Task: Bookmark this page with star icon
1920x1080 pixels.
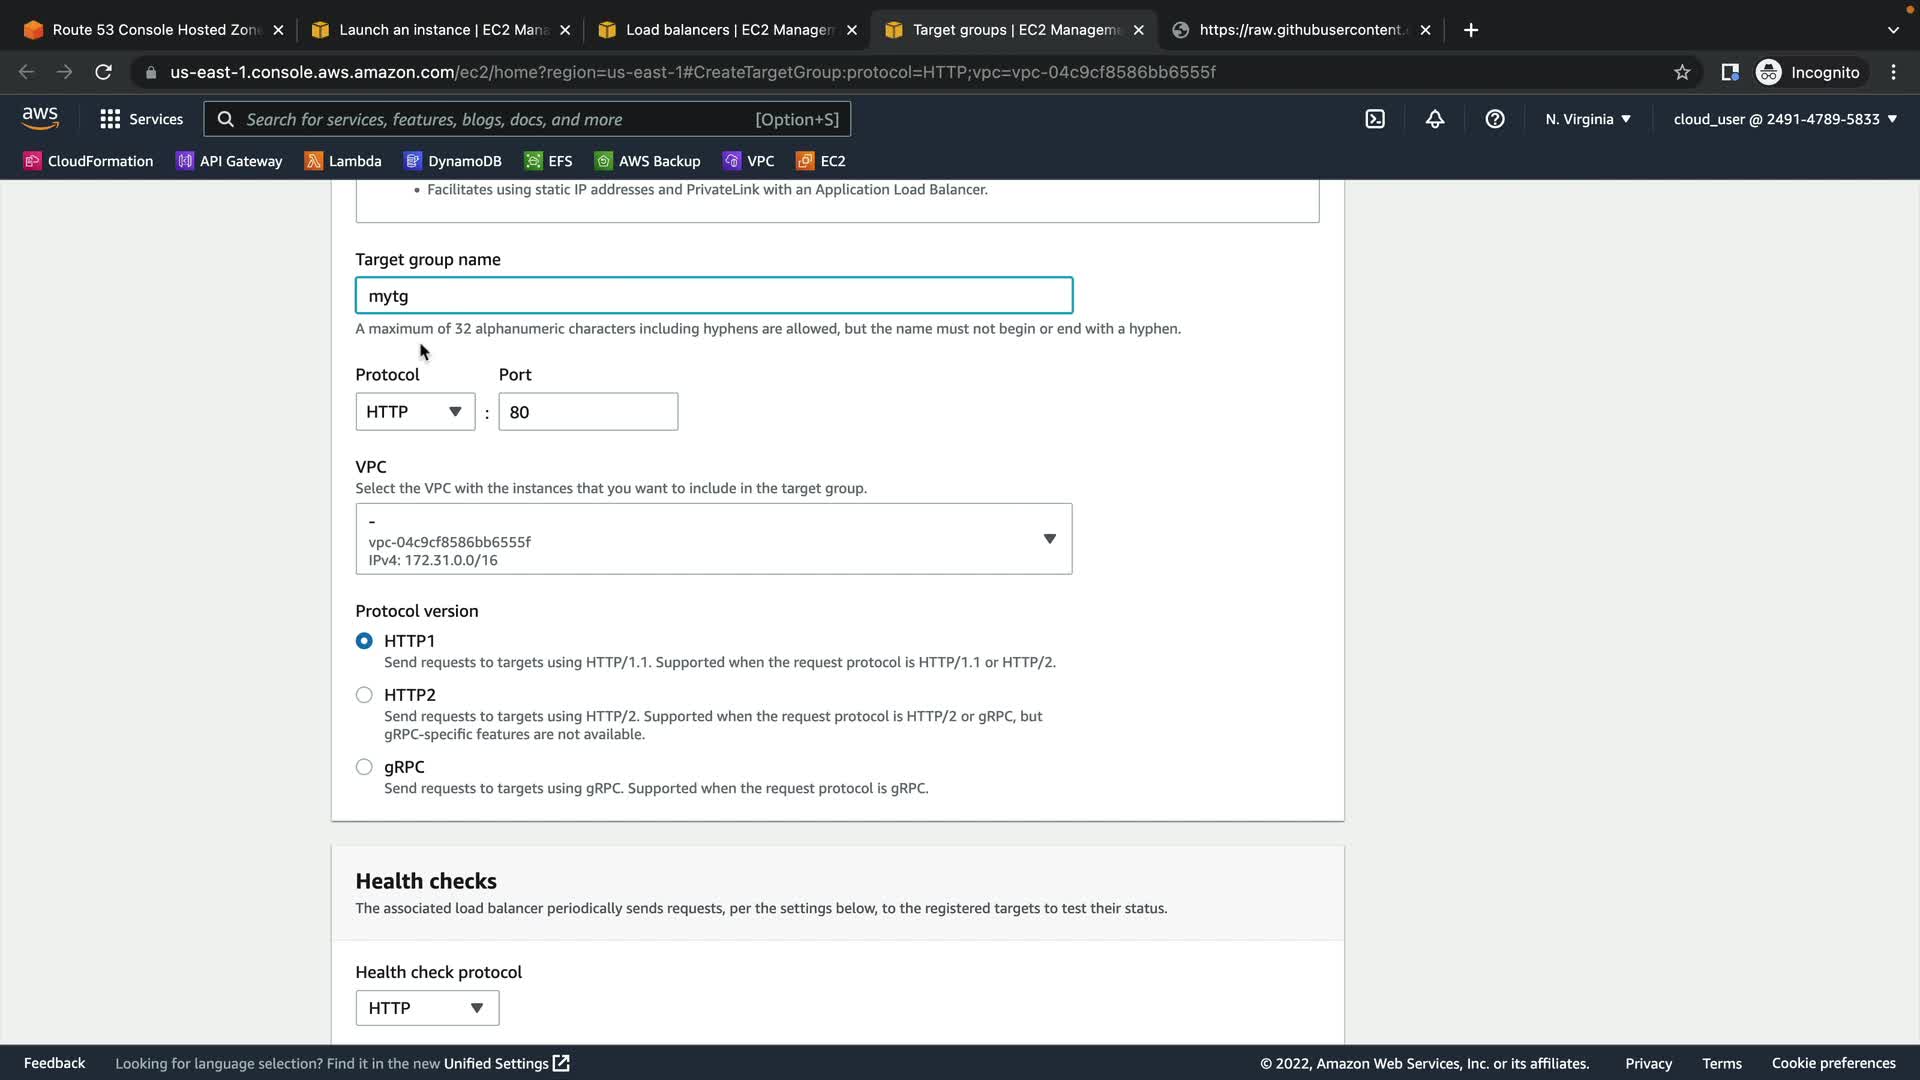Action: click(x=1682, y=72)
